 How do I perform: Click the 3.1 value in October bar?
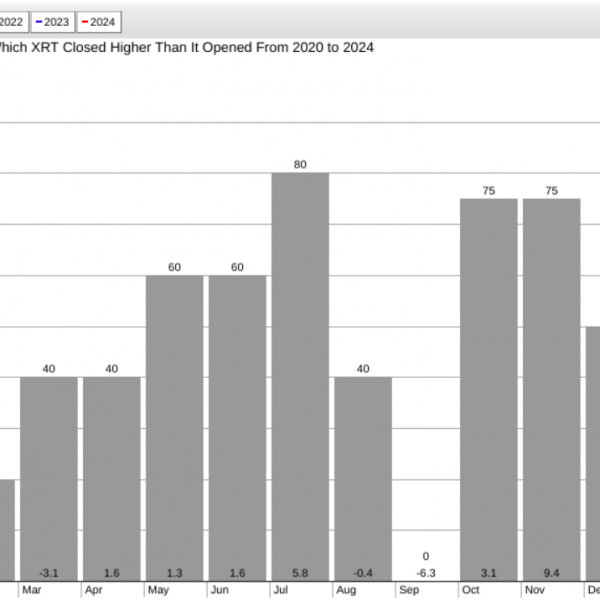[x=489, y=573]
